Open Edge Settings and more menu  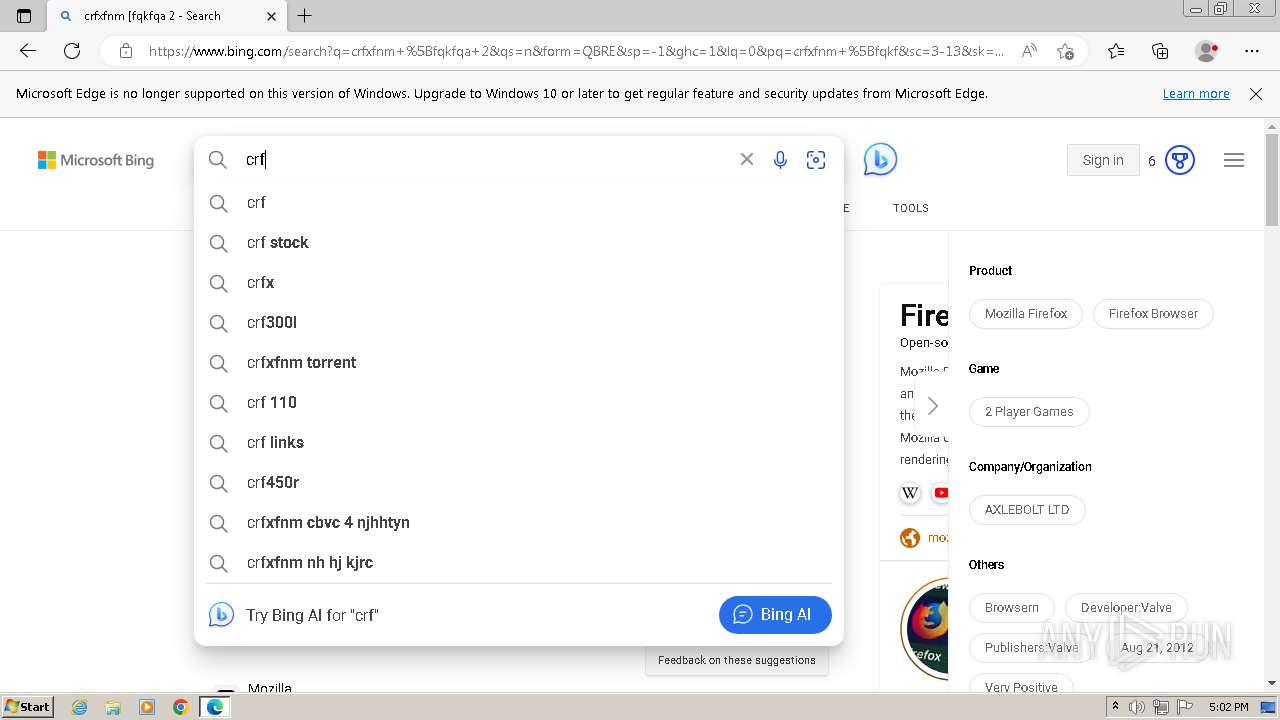coord(1252,51)
